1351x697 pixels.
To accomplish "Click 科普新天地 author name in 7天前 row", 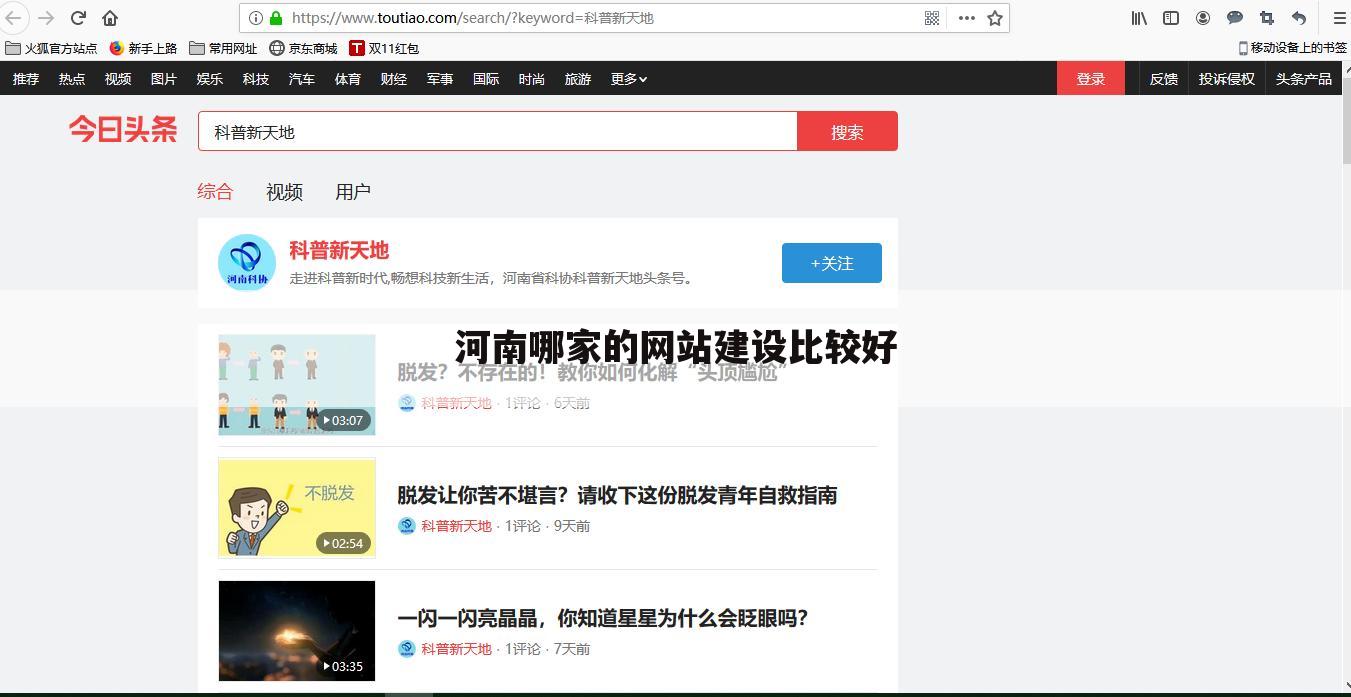I will (x=456, y=649).
